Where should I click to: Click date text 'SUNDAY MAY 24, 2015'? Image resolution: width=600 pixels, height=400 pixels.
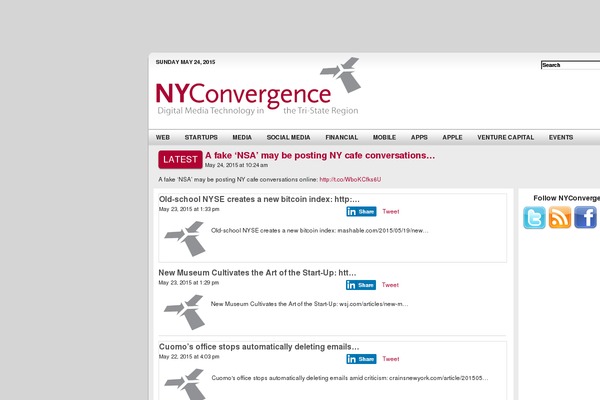point(185,62)
